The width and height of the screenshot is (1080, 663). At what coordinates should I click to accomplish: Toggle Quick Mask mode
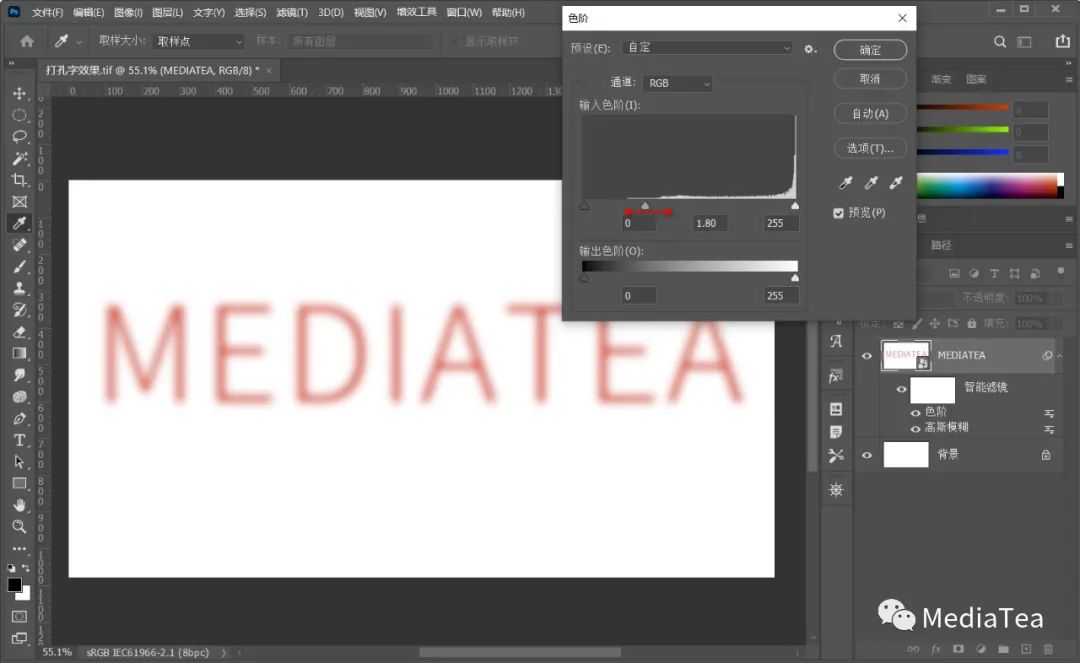(x=19, y=616)
